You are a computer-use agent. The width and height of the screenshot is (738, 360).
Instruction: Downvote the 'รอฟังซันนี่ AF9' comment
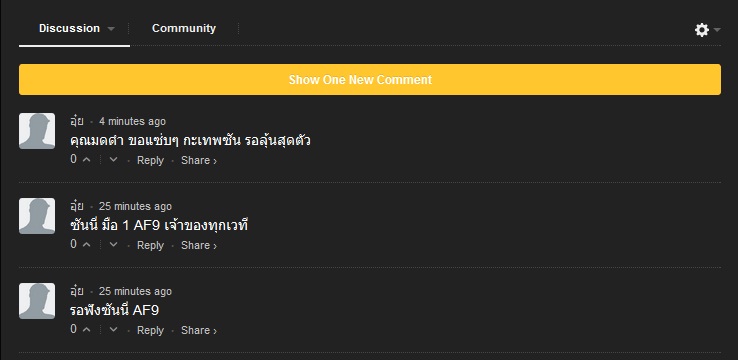(x=113, y=330)
